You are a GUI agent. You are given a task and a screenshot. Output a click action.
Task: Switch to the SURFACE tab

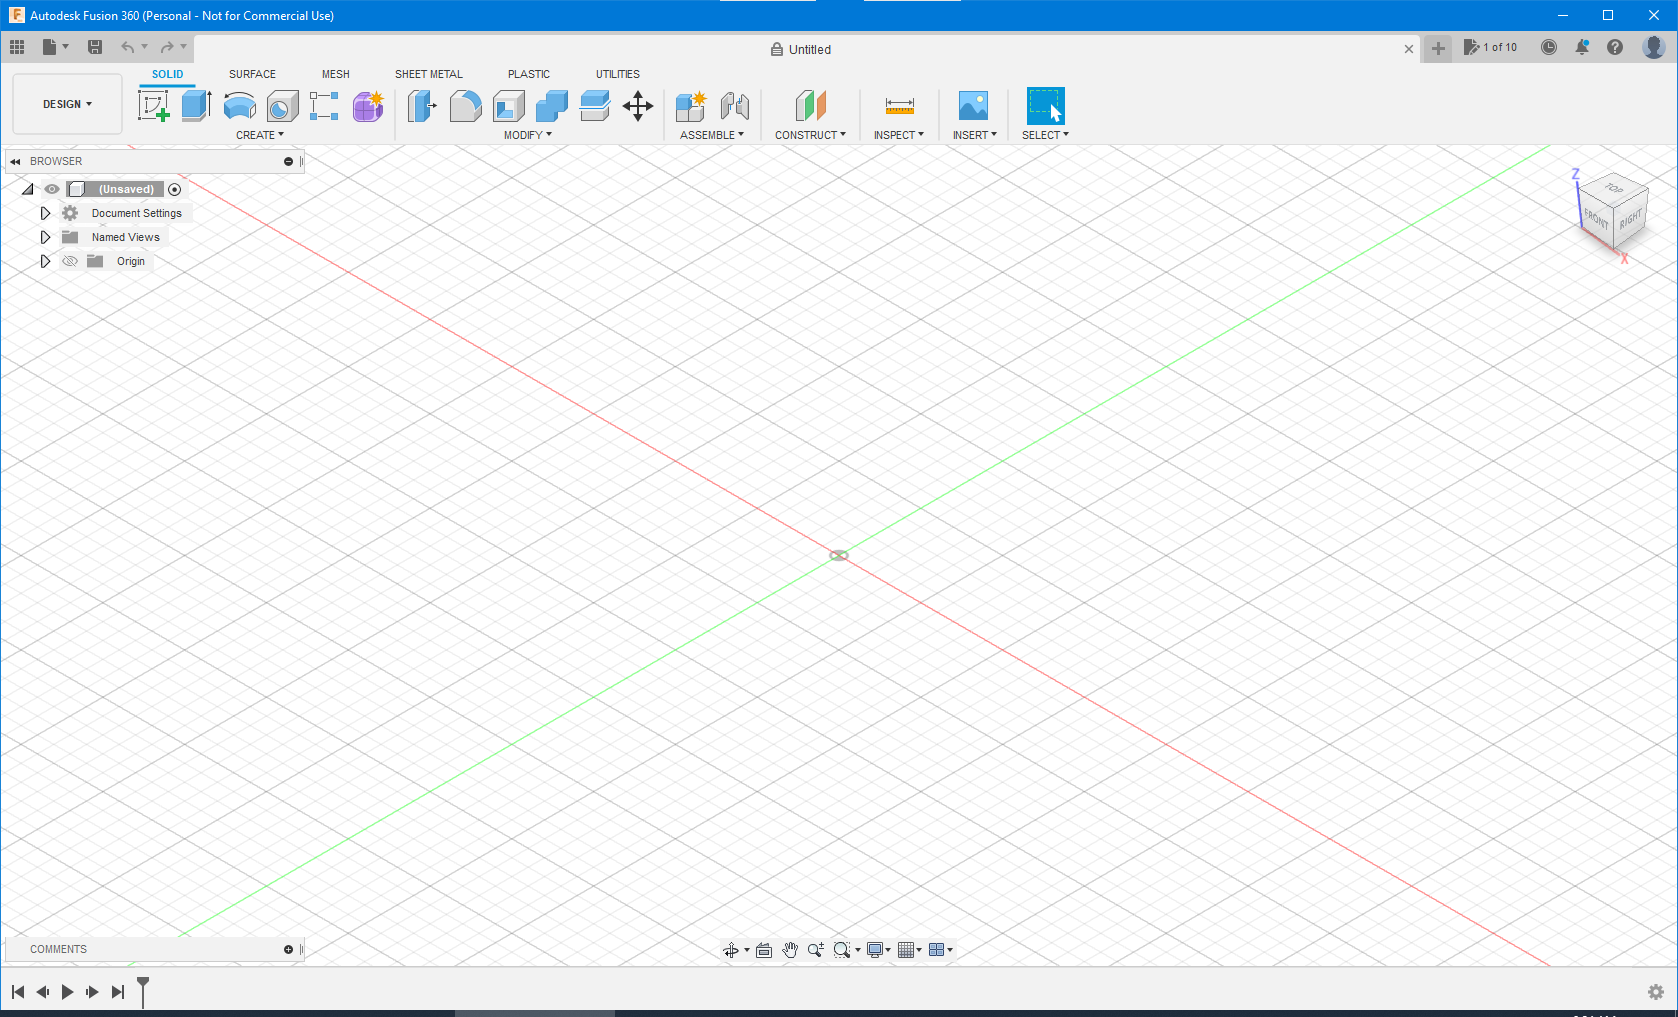click(252, 74)
